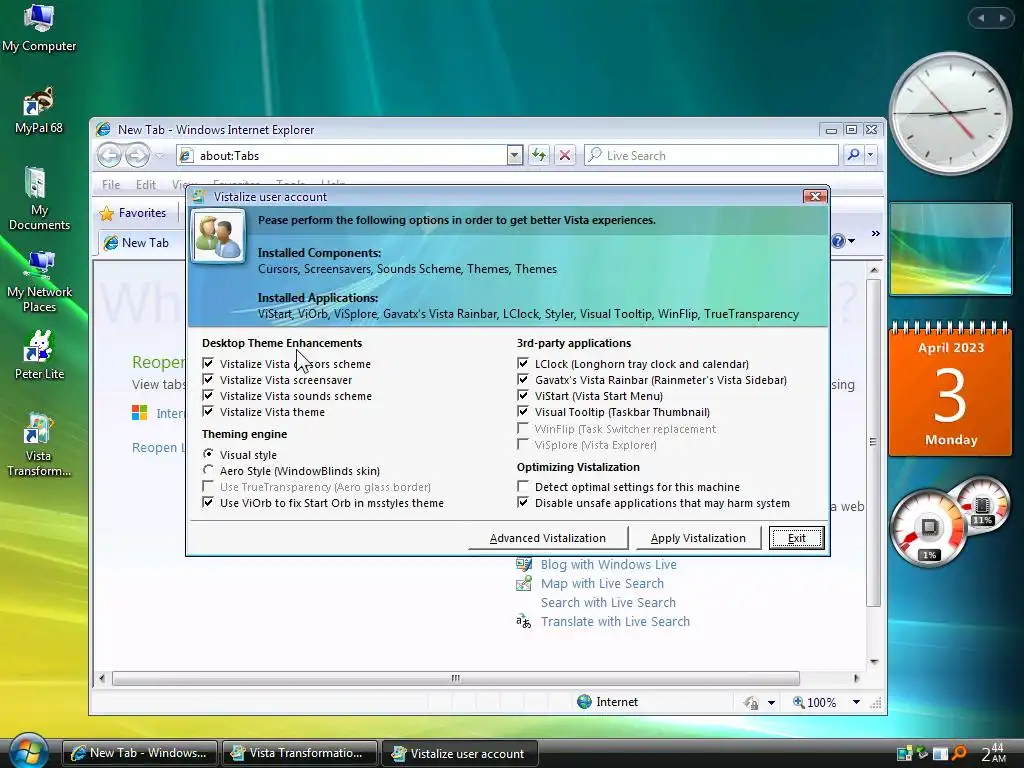Click the red Stop icon in IE
This screenshot has width=1024, height=768.
point(565,155)
